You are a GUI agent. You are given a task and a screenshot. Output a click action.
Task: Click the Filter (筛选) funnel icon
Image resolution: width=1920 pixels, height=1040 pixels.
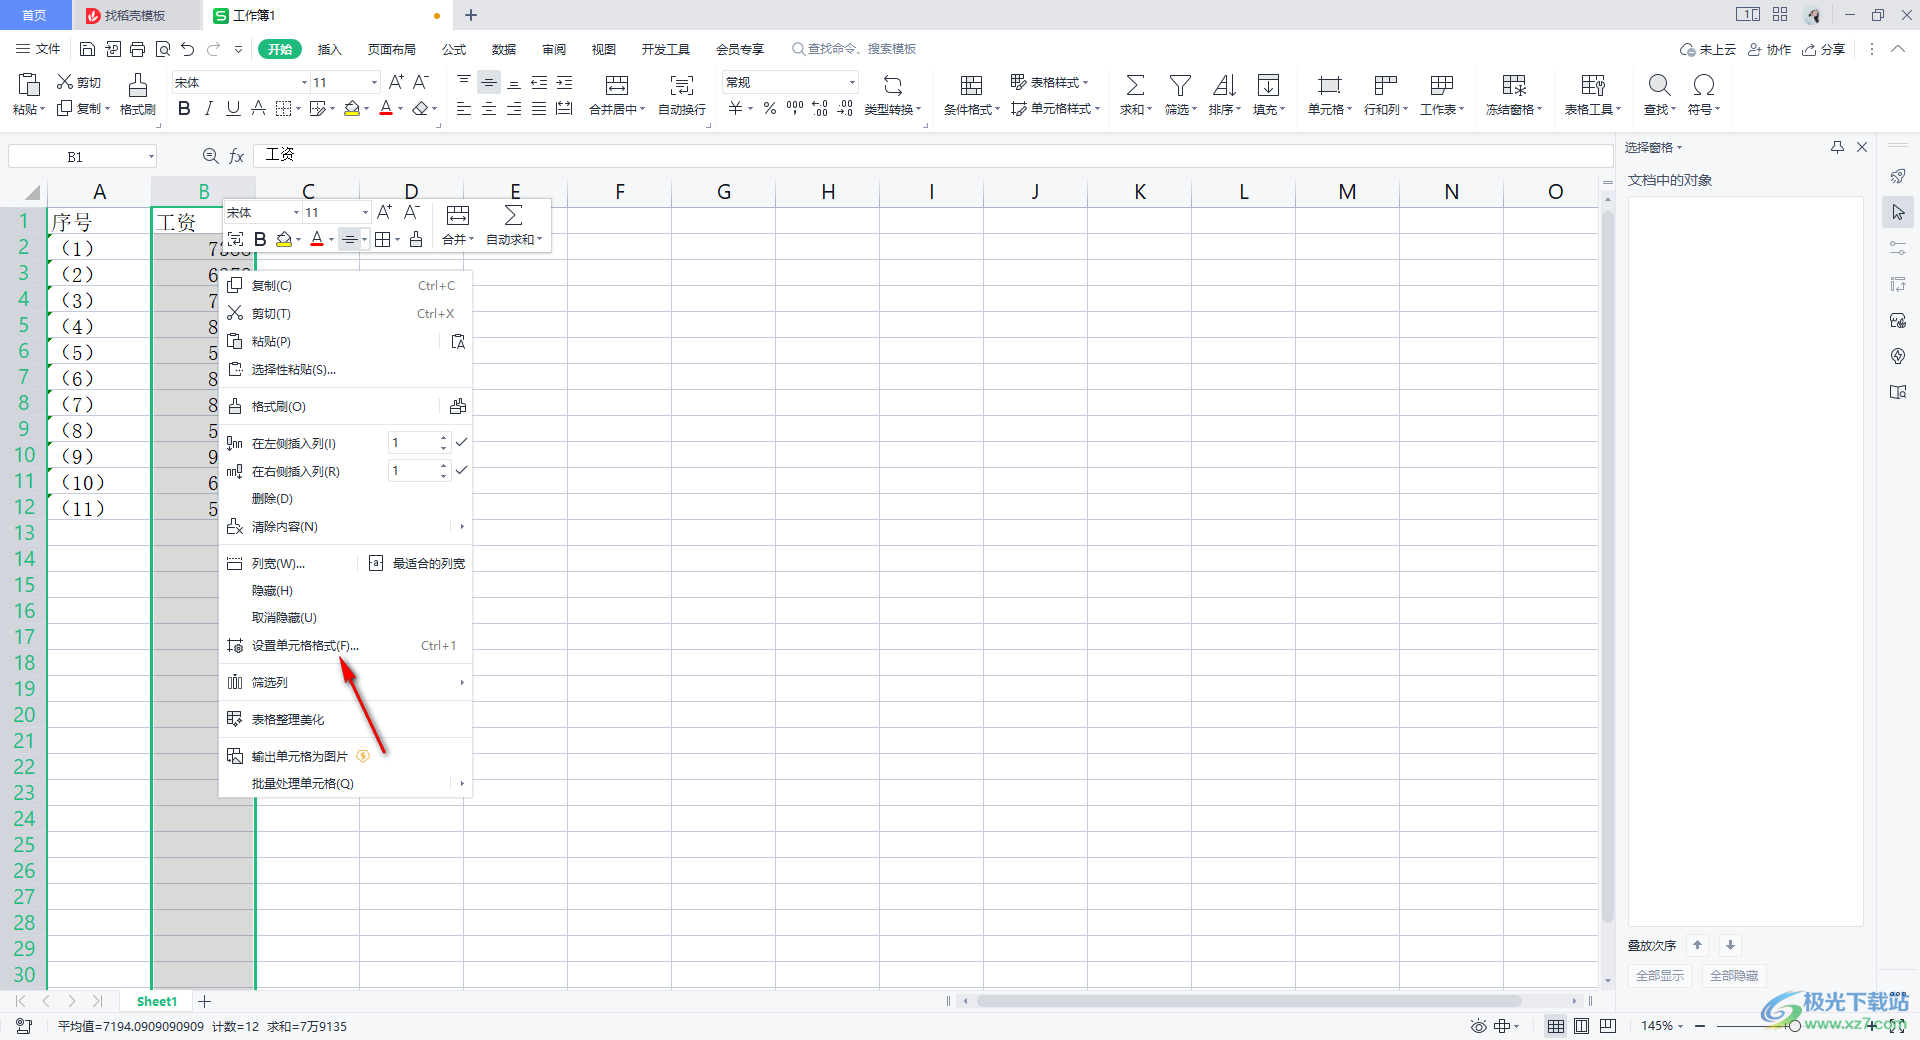pyautogui.click(x=1180, y=85)
